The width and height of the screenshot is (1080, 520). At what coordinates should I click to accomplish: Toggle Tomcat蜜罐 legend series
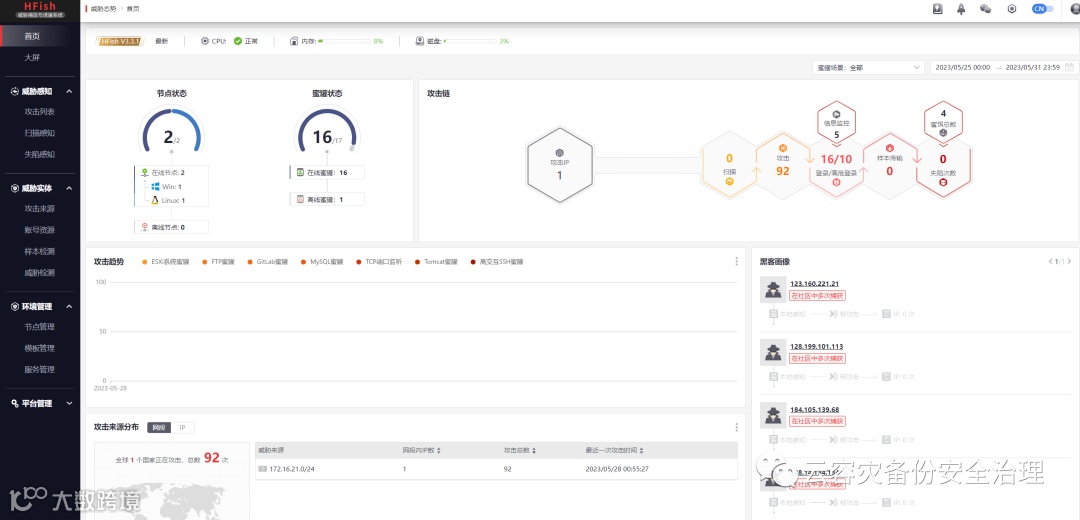coord(437,262)
